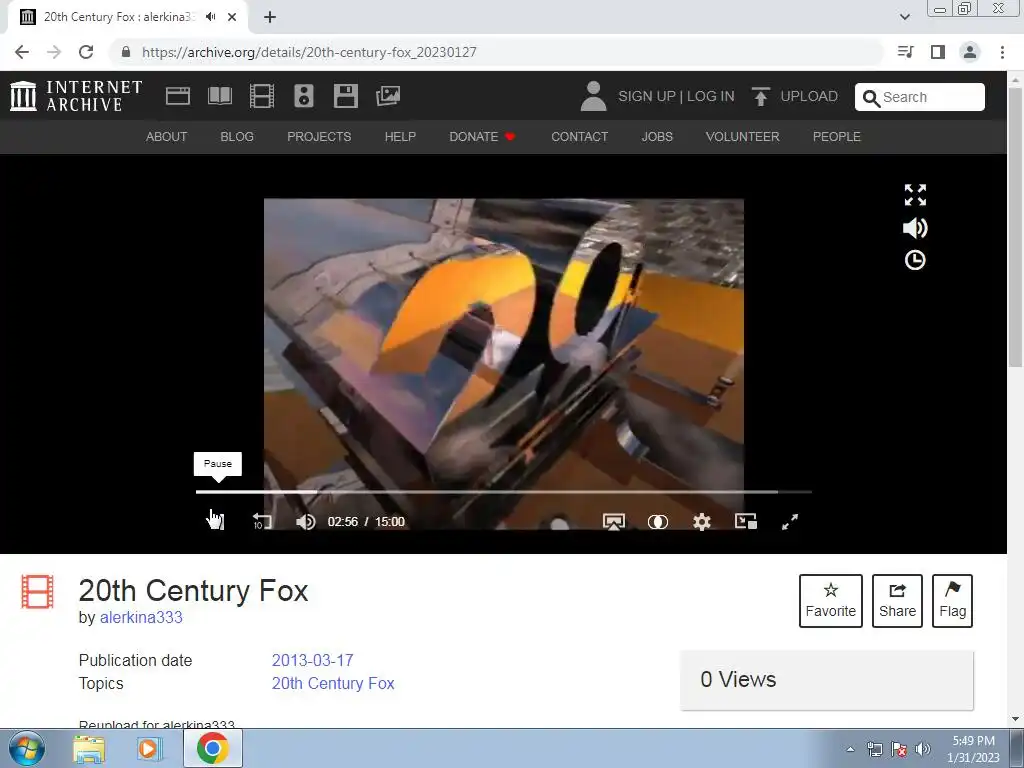The height and width of the screenshot is (768, 1024).
Task: Click the SIGN UP link
Action: point(647,96)
